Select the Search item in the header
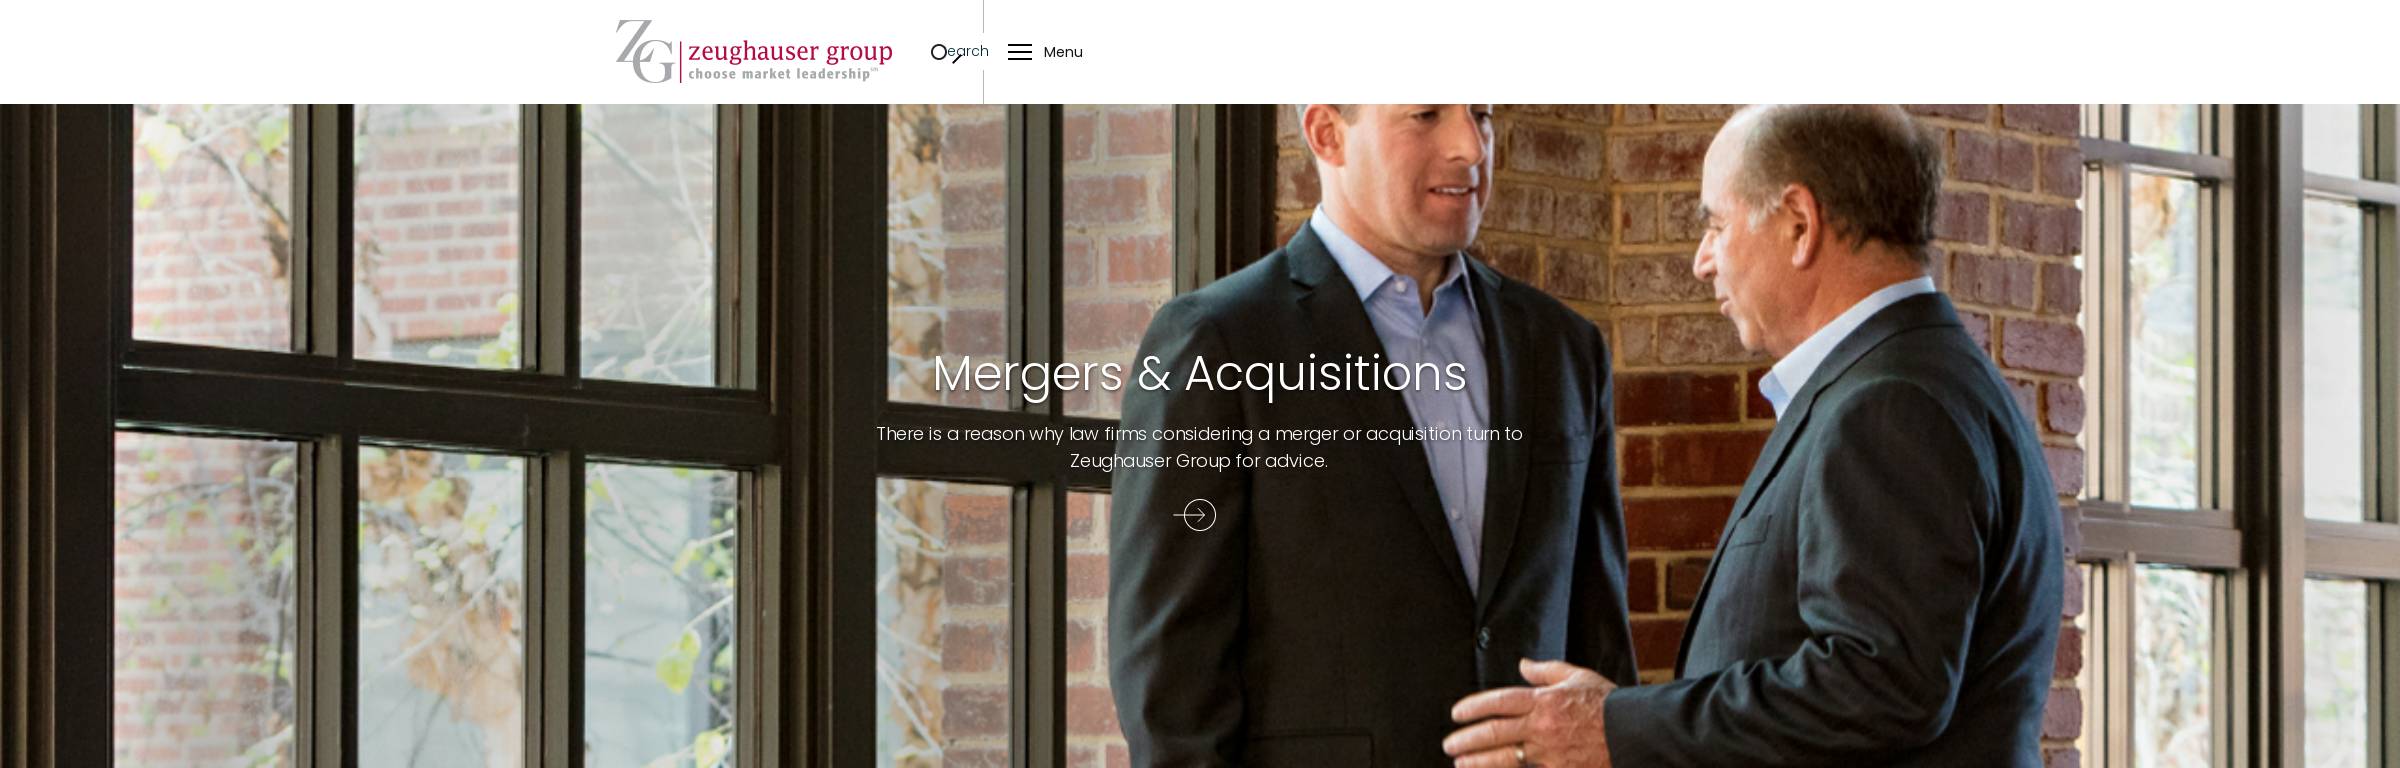The height and width of the screenshot is (768, 2400). click(959, 52)
